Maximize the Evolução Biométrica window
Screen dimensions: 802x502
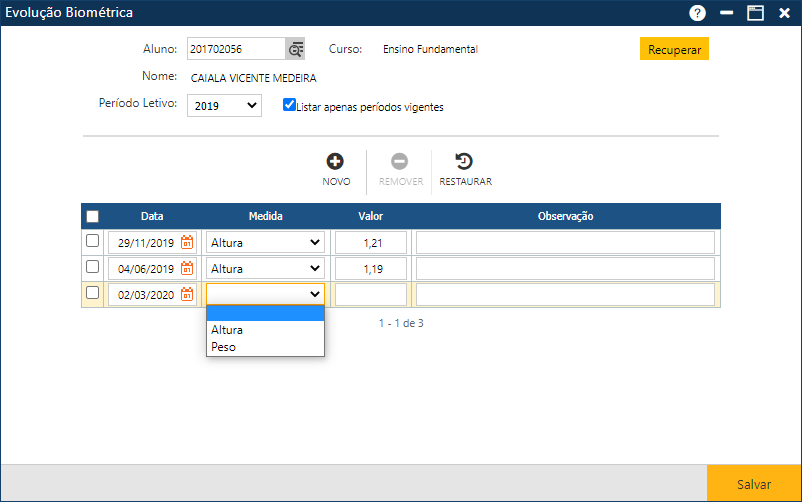click(755, 13)
